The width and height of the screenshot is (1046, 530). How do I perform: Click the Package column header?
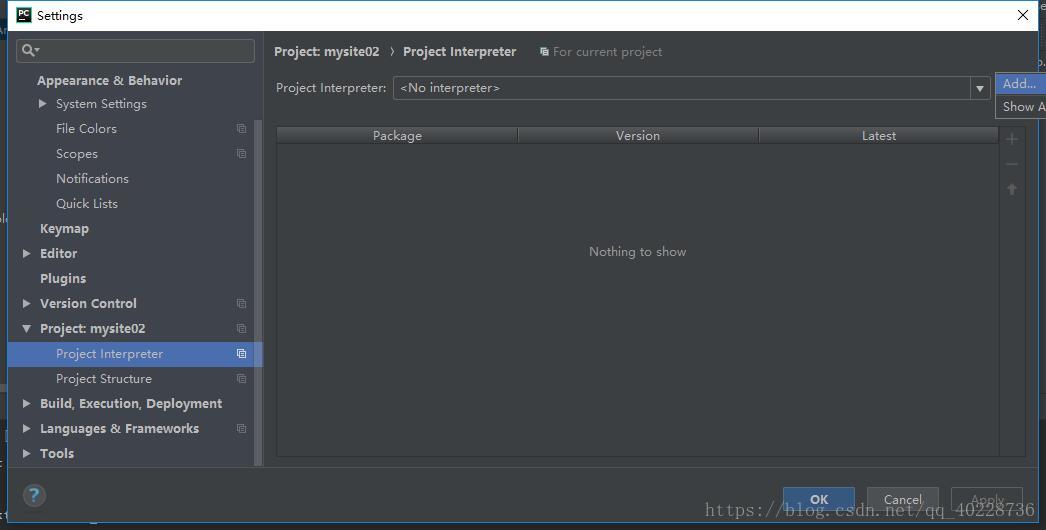397,136
